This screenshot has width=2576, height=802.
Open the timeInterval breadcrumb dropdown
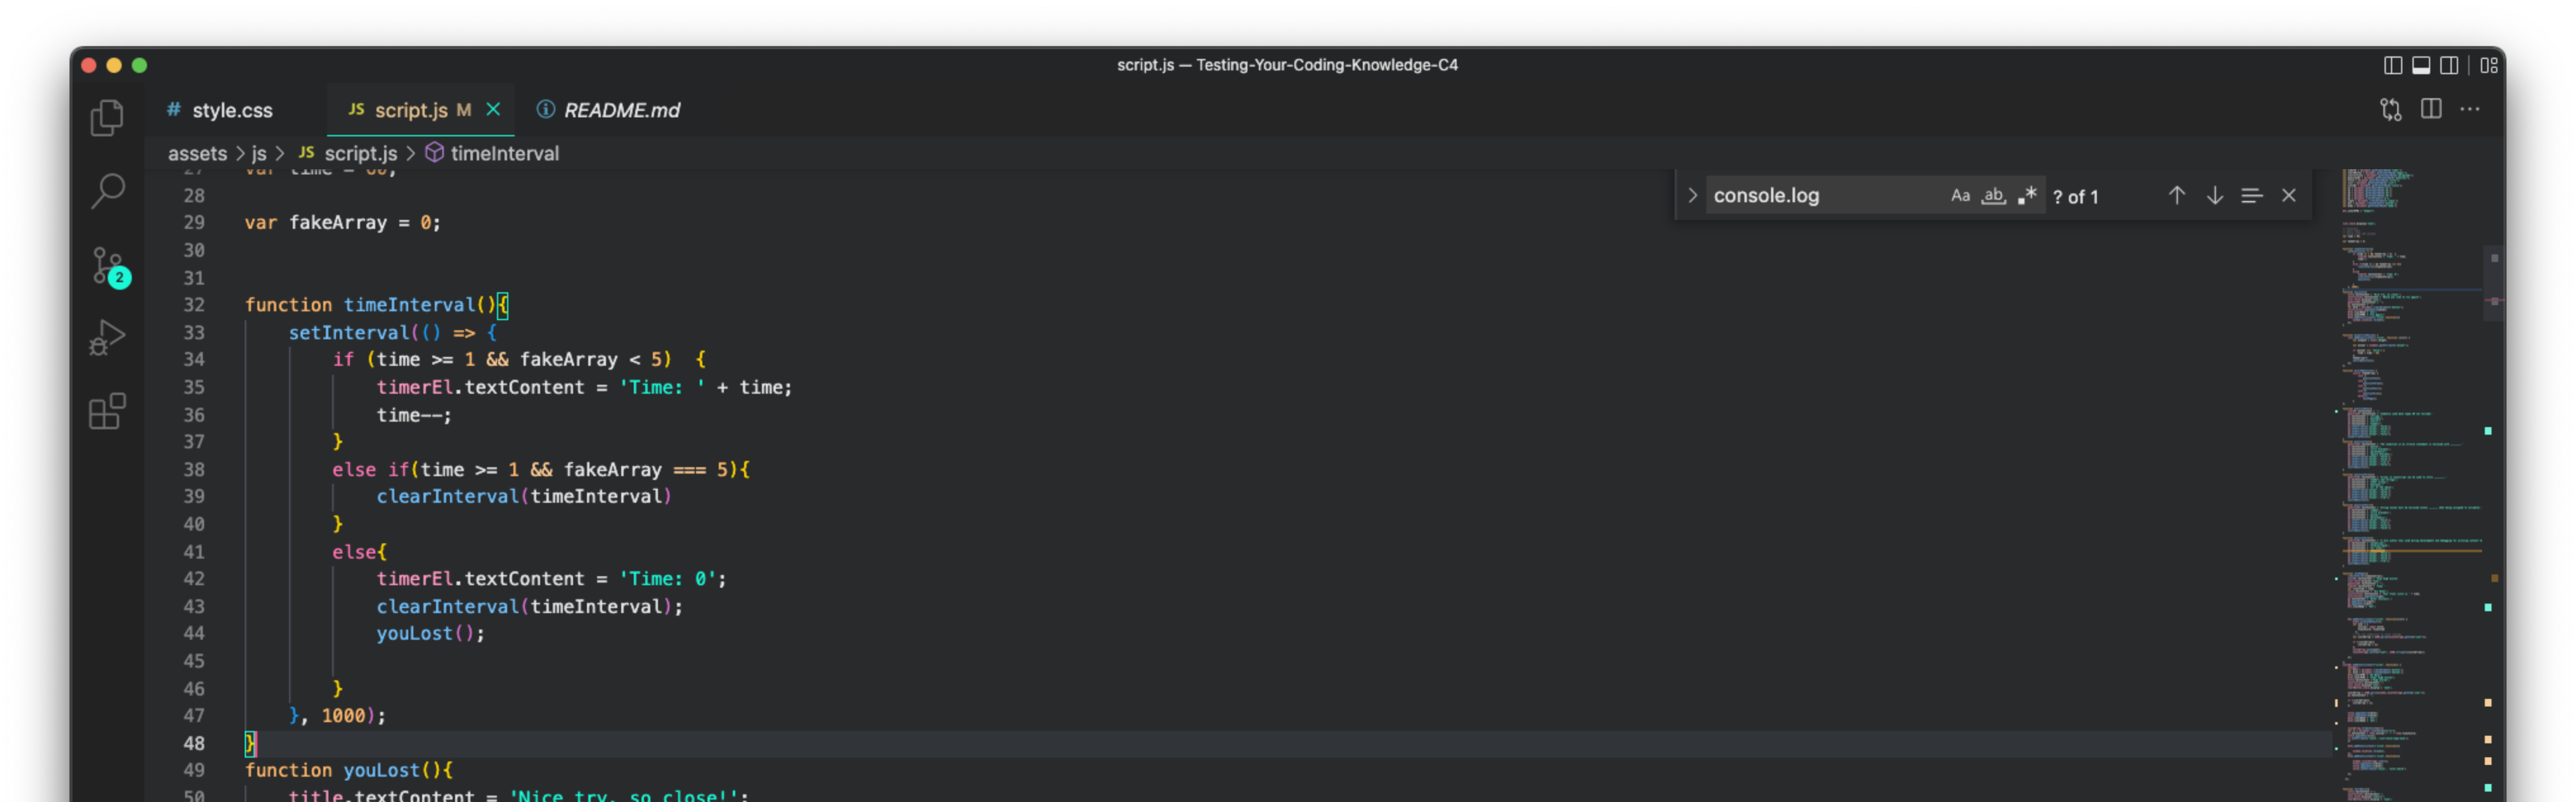coord(504,153)
